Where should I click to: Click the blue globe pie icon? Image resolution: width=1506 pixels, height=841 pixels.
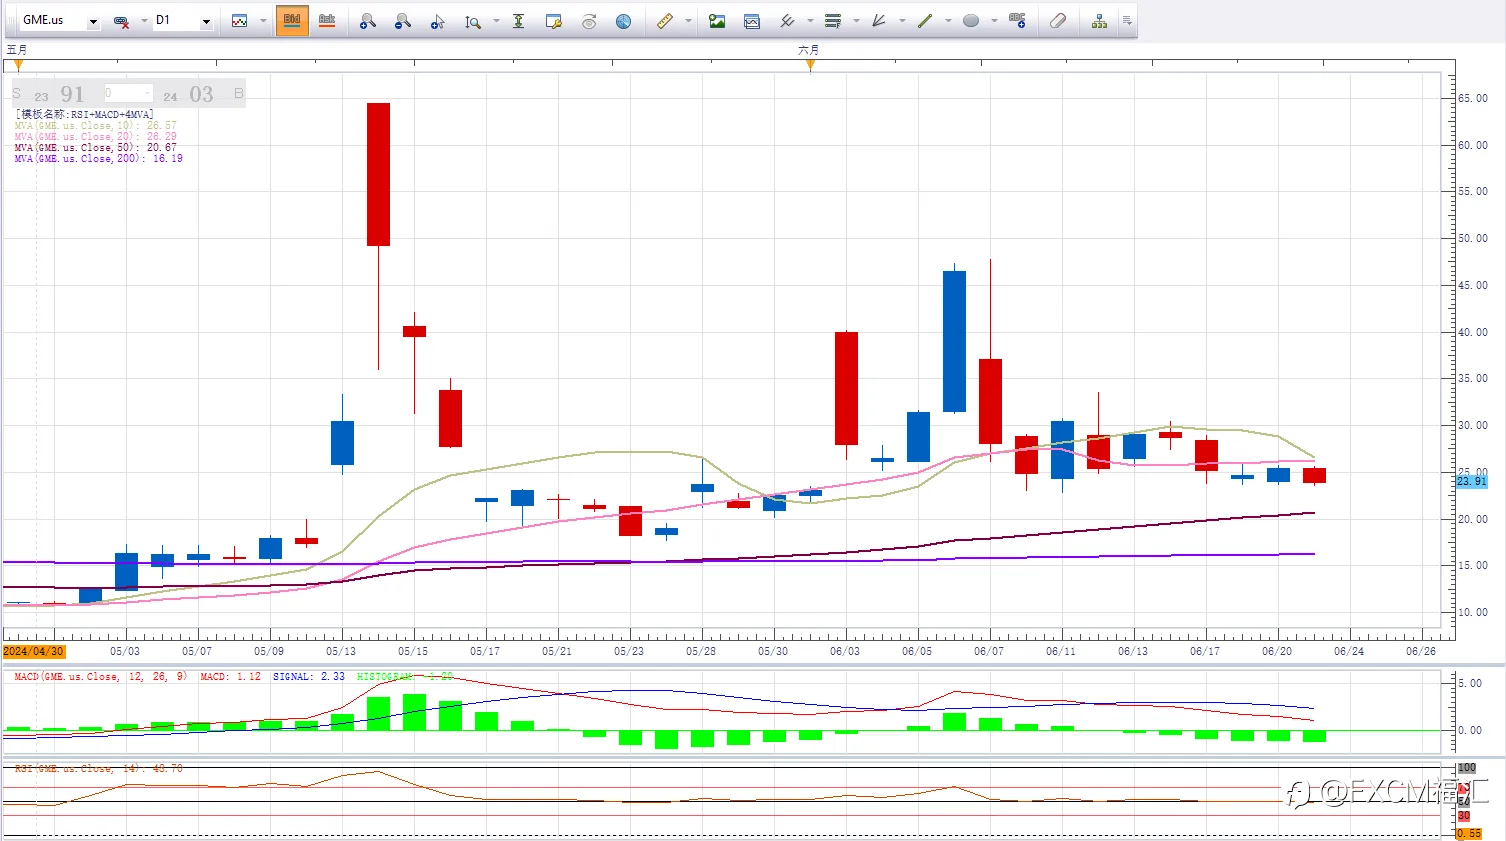click(623, 21)
